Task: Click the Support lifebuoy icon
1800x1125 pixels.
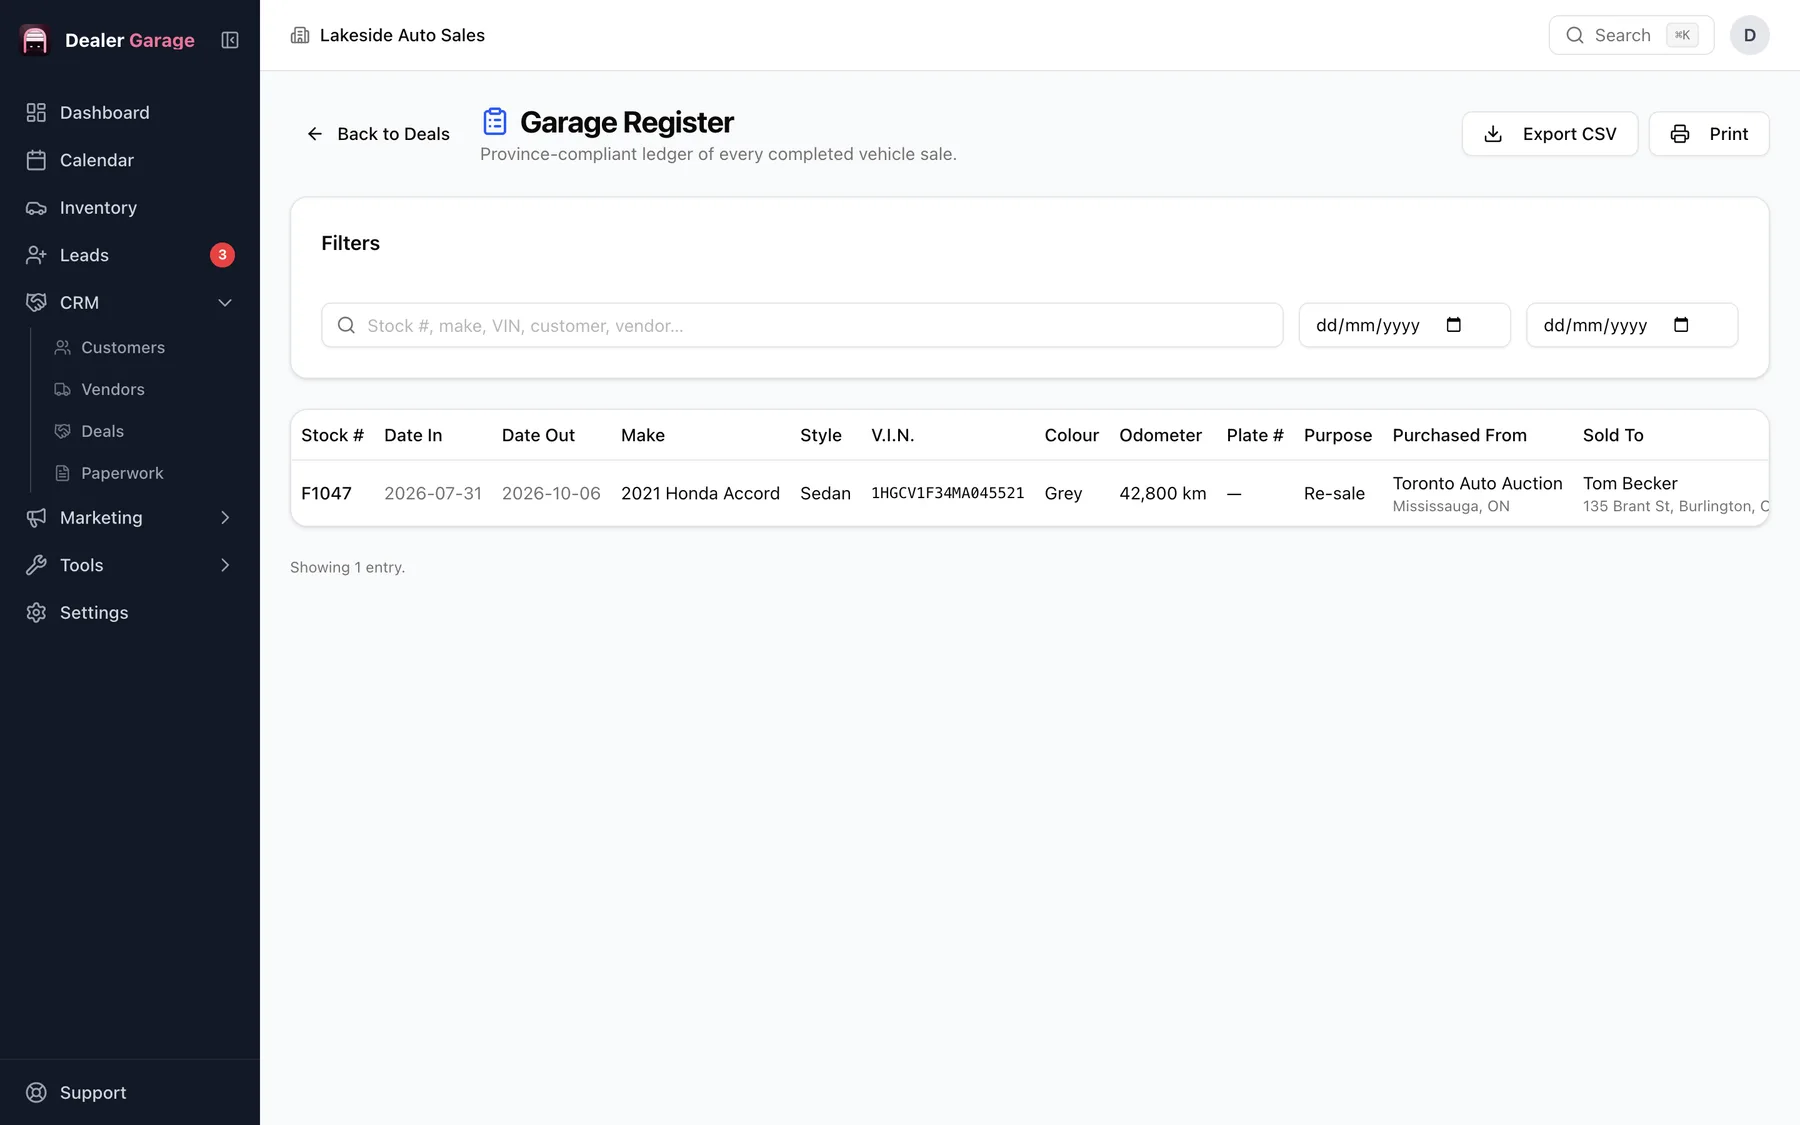Action: click(36, 1093)
